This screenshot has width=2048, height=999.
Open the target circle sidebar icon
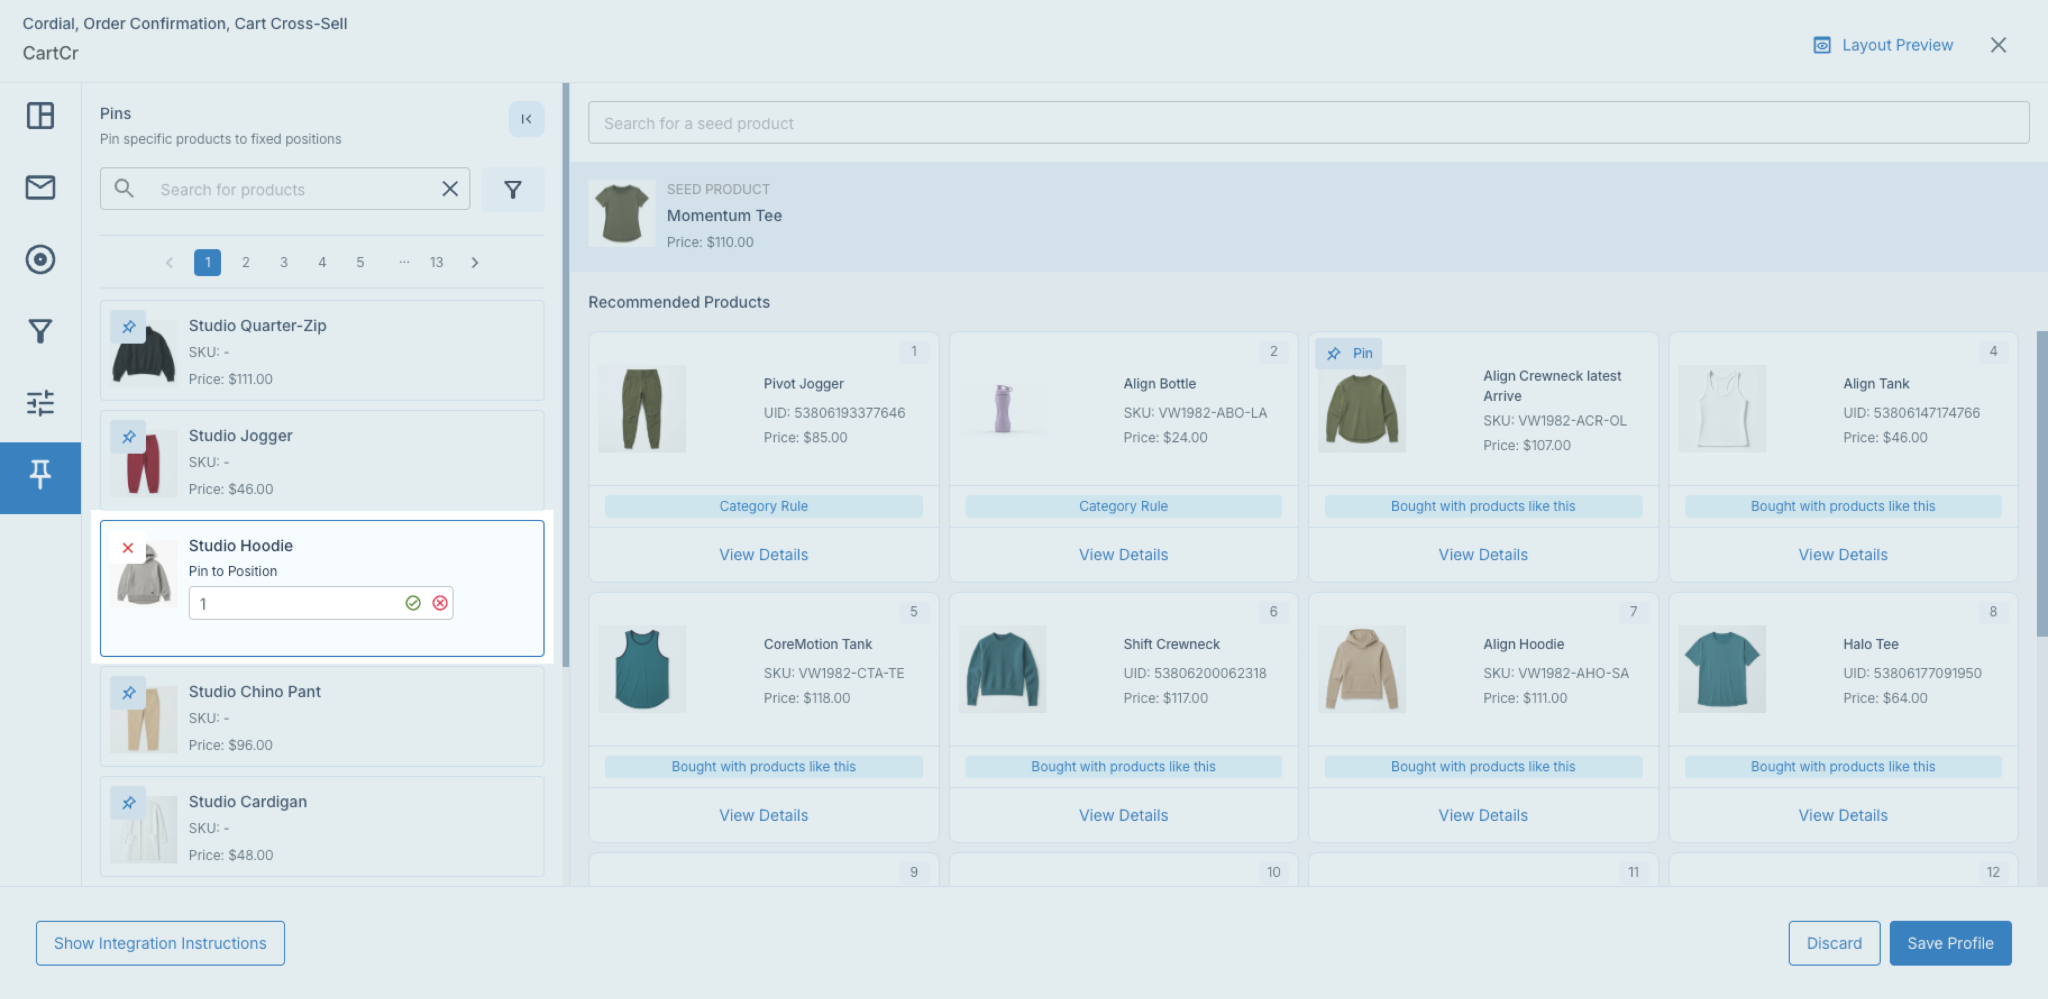(40, 259)
